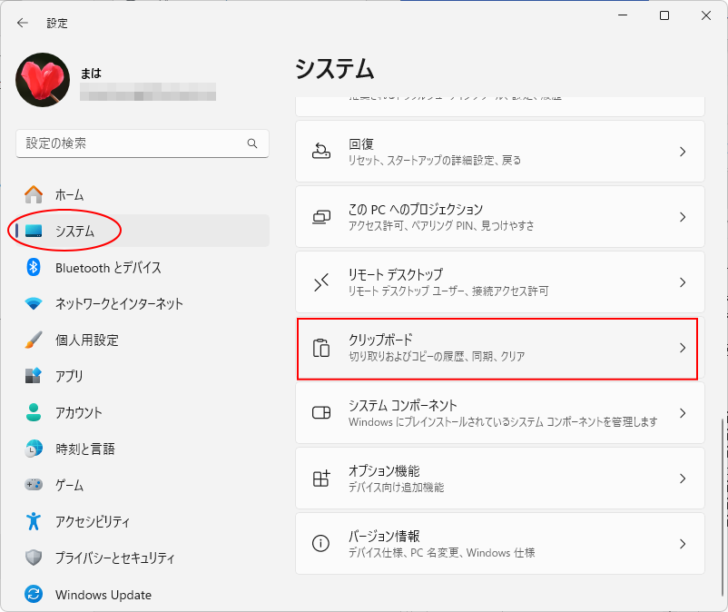Screen dimensions: 728x612
Task: Open ネットワークとインターネット settings
Action: pyautogui.click(x=119, y=304)
